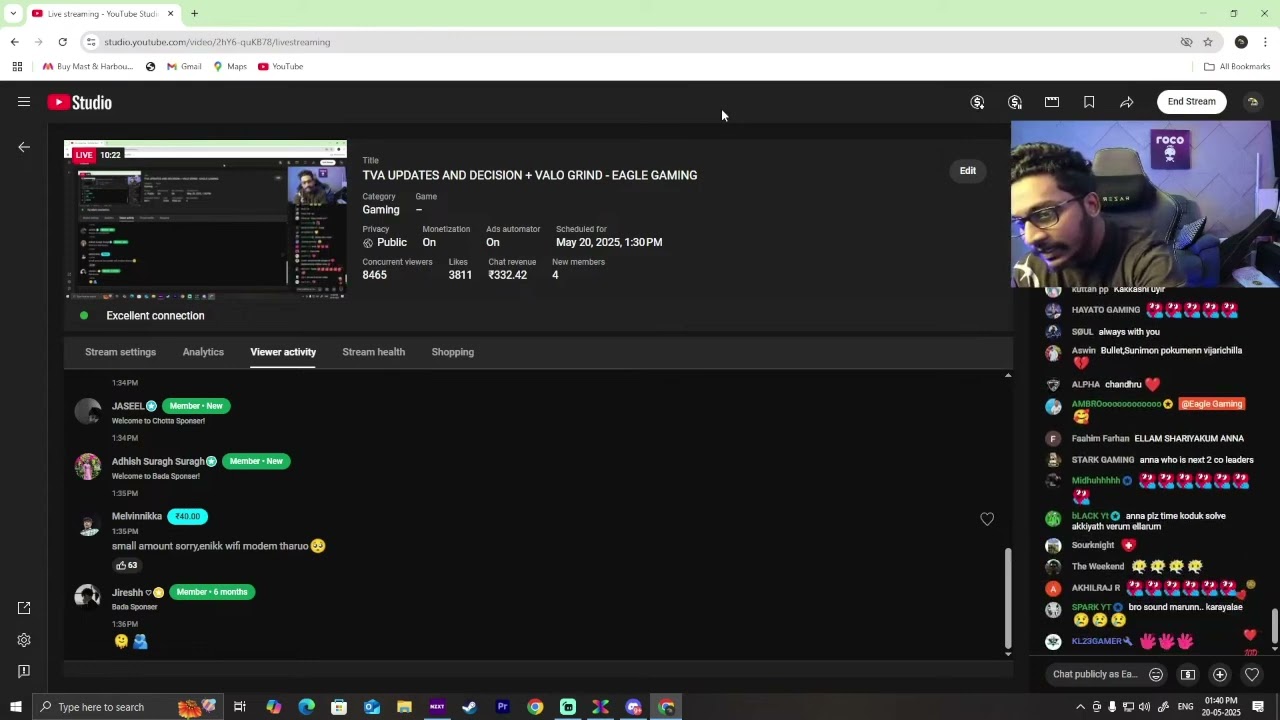Click the viewer activity scrollbar thumb
Image resolution: width=1280 pixels, height=720 pixels.
tap(1008, 597)
